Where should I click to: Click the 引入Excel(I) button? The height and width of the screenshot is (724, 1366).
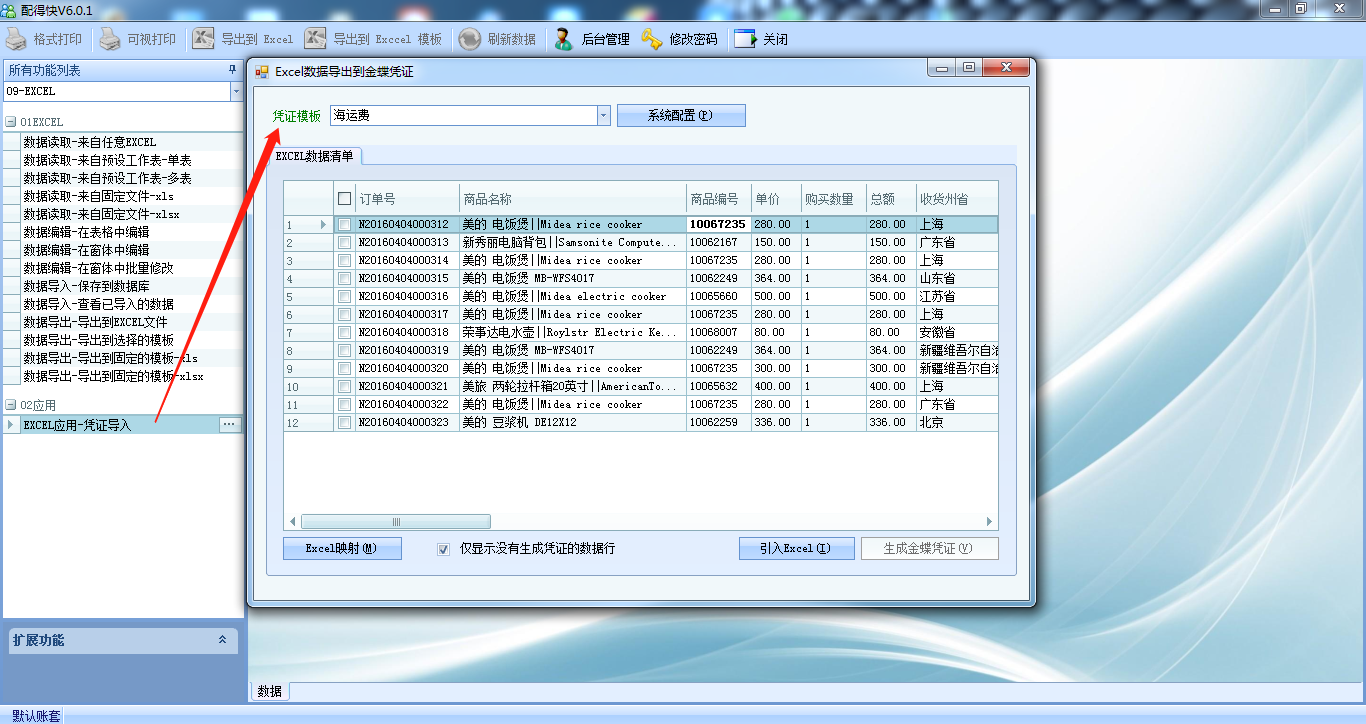(797, 548)
